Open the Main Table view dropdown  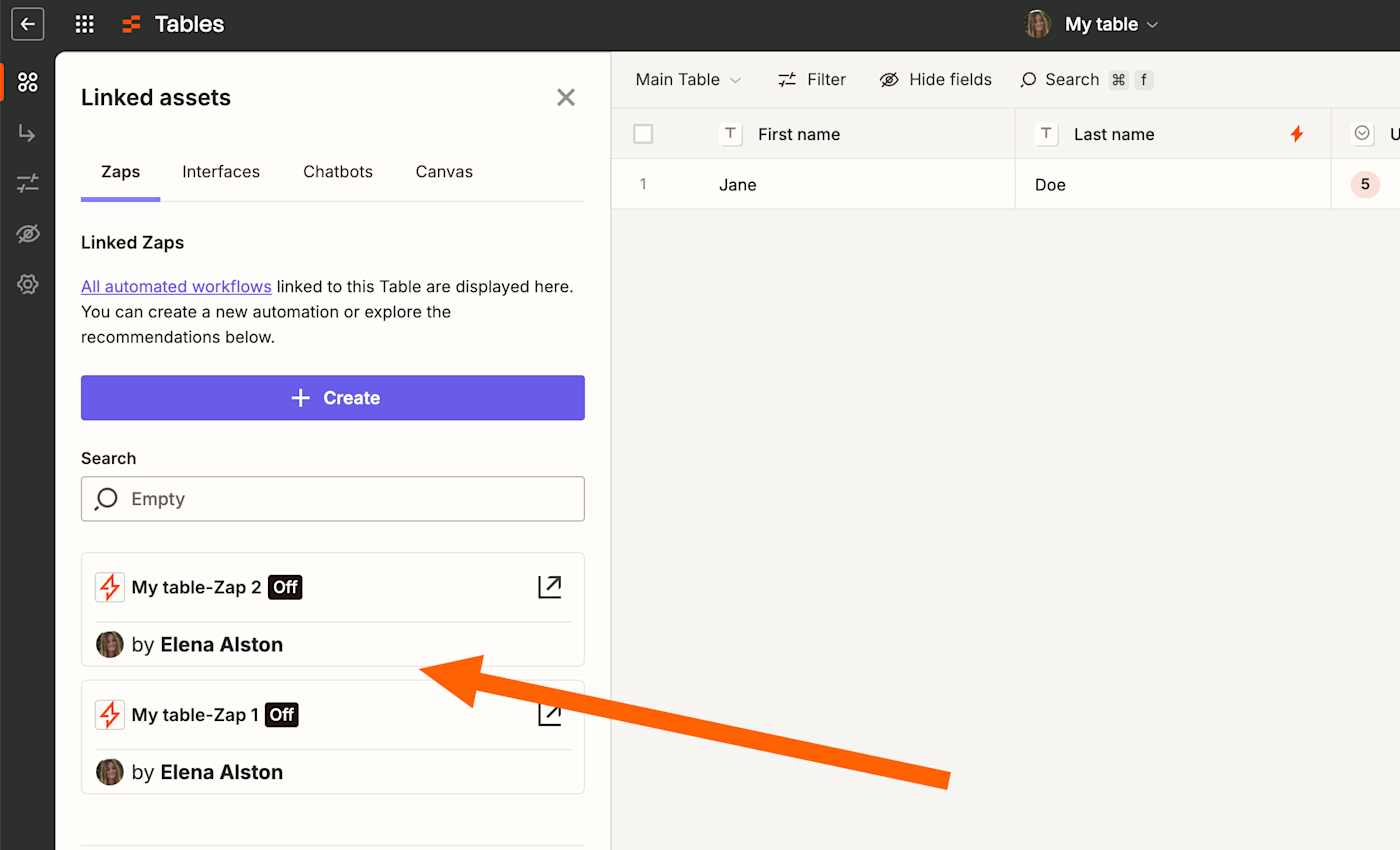click(x=689, y=80)
